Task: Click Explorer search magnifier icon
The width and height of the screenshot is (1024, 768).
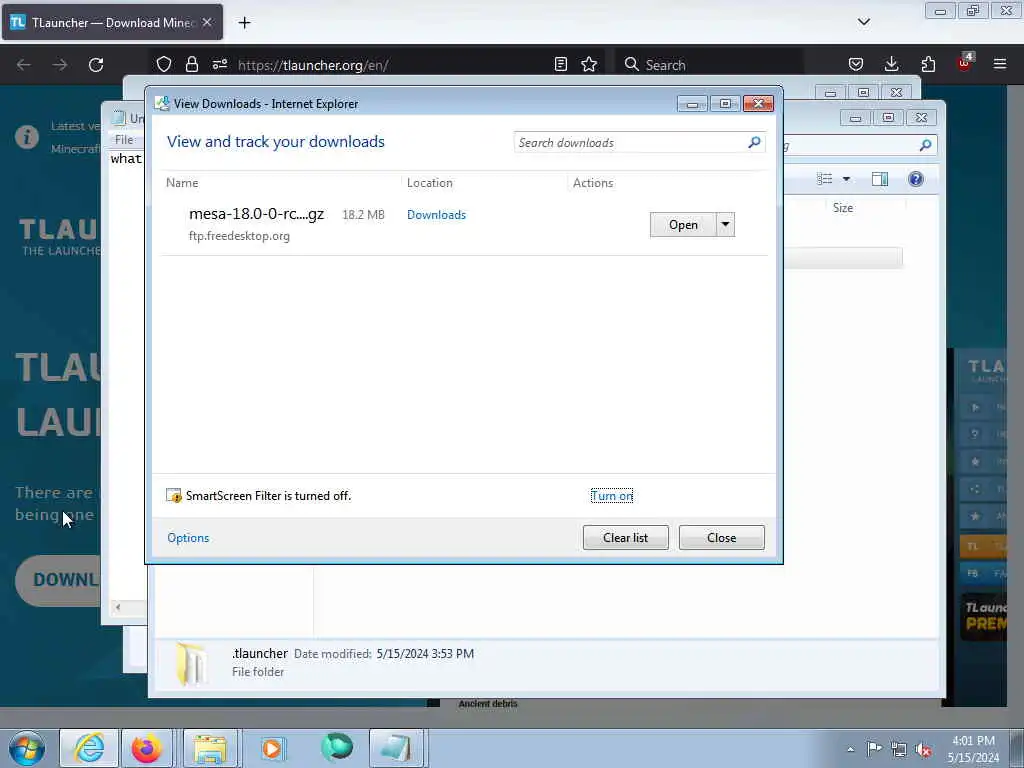Action: point(925,145)
